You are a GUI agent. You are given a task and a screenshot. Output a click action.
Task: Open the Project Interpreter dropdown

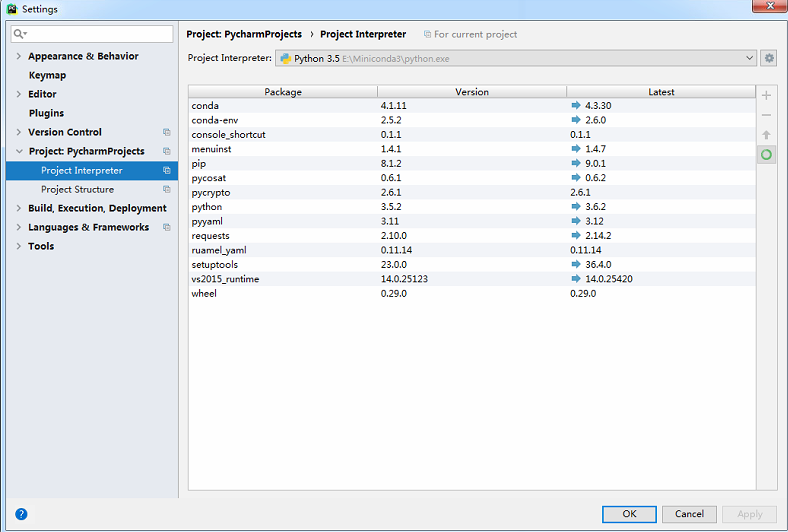click(516, 58)
